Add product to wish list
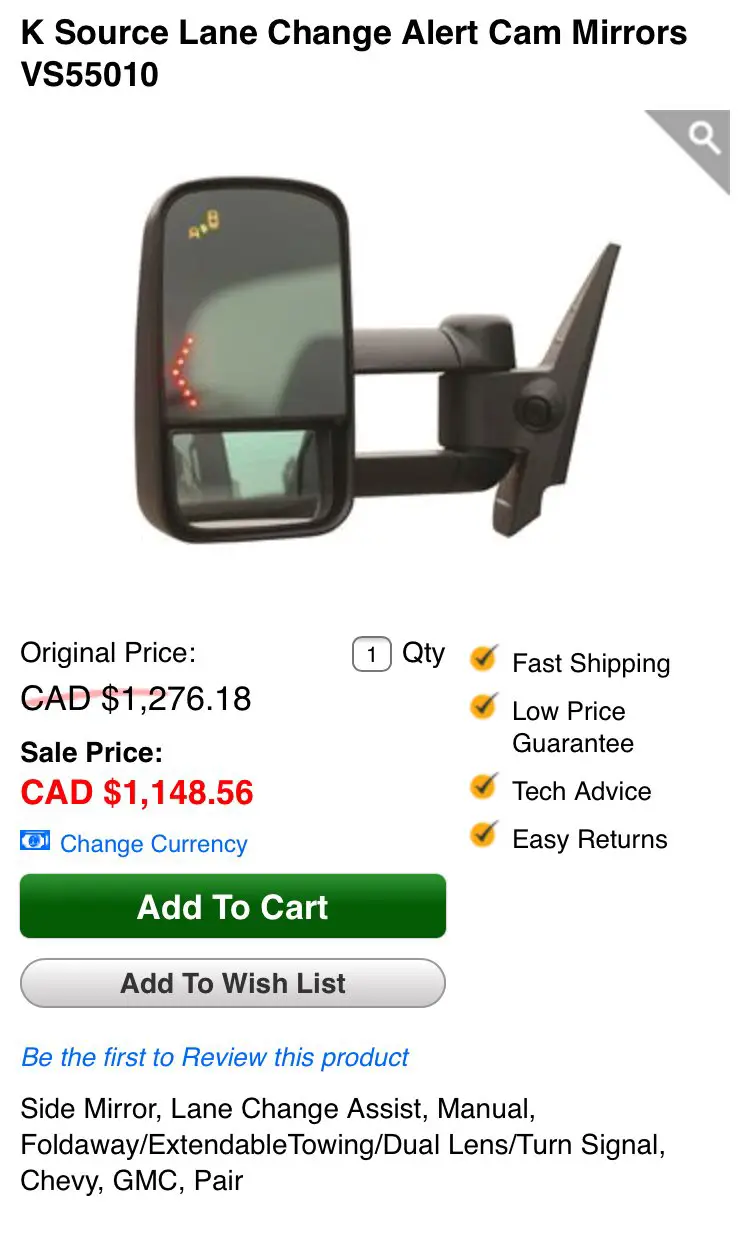The image size is (750, 1233). 233,983
